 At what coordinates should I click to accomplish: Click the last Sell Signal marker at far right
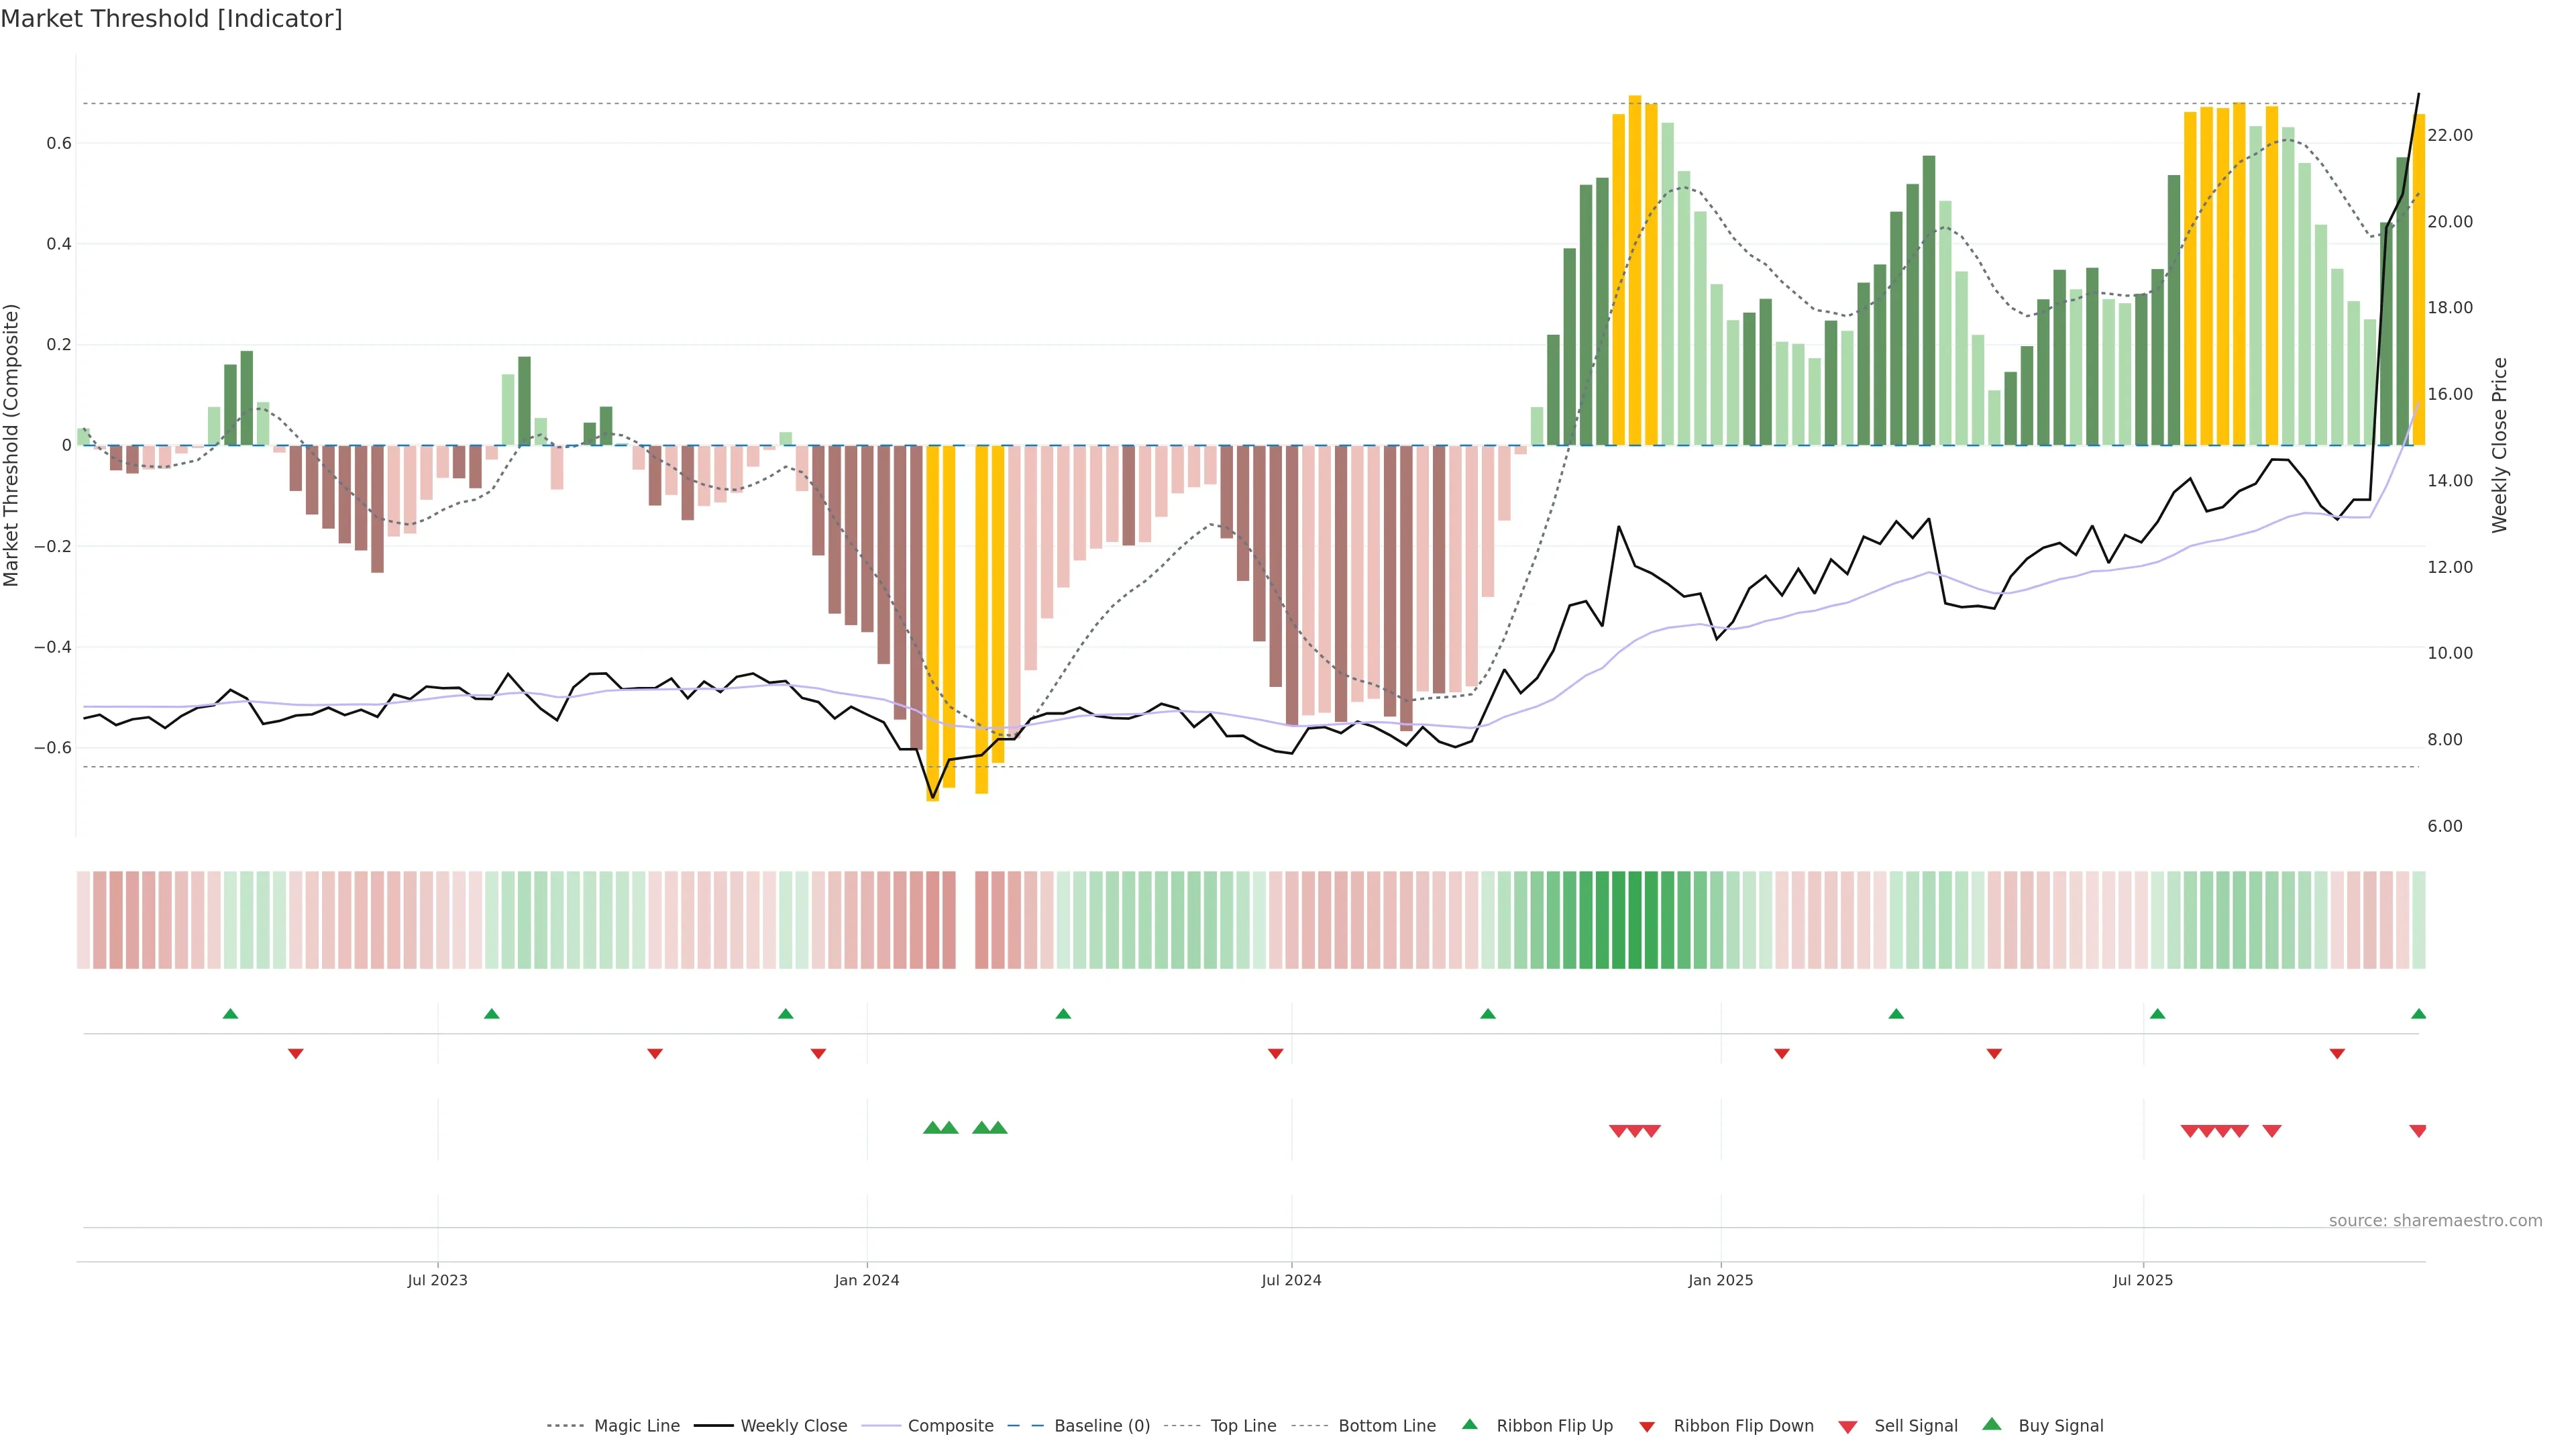(x=2418, y=1131)
